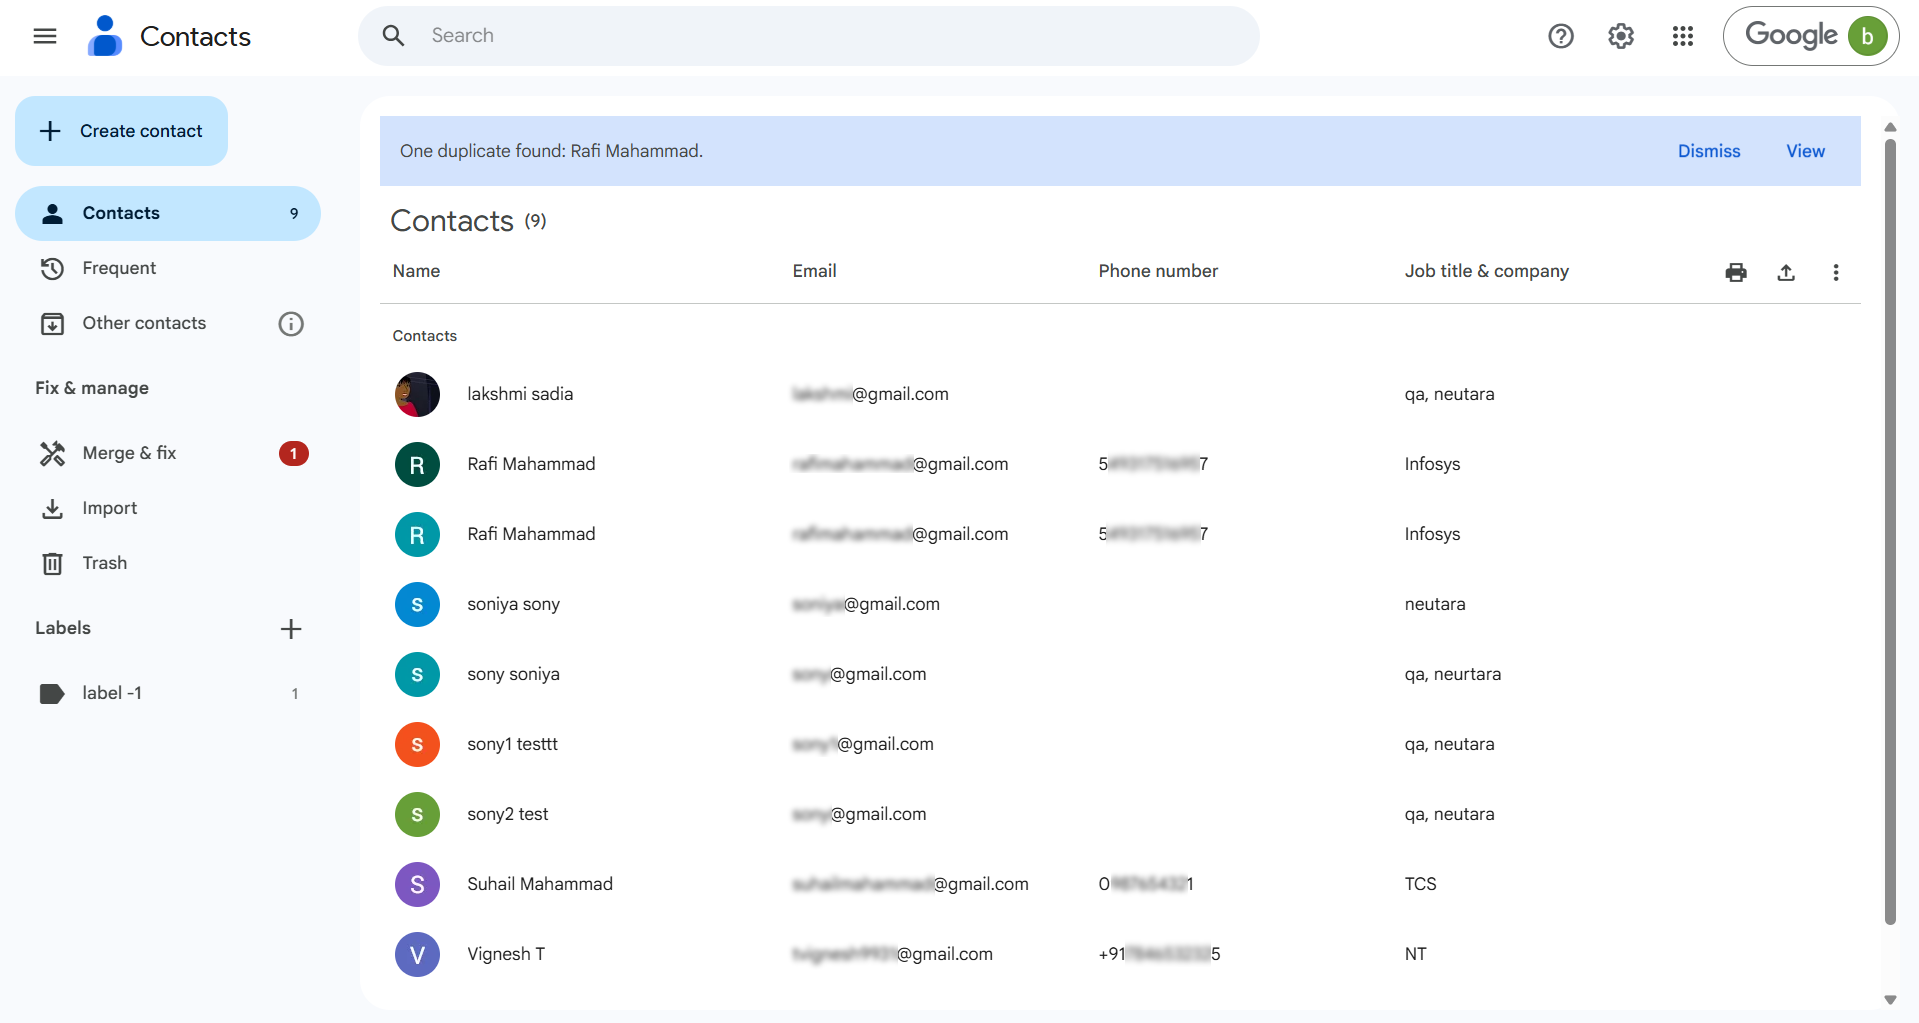Open Frequent contacts list
This screenshot has width=1919, height=1023.
[x=168, y=268]
